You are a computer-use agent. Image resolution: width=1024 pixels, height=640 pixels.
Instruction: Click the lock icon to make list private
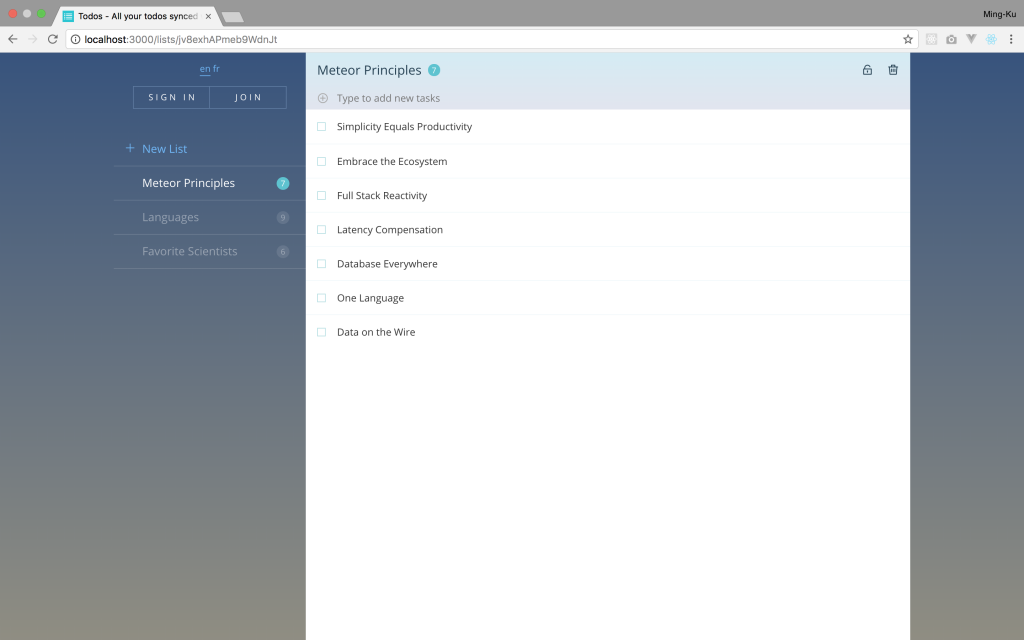pyautogui.click(x=867, y=70)
